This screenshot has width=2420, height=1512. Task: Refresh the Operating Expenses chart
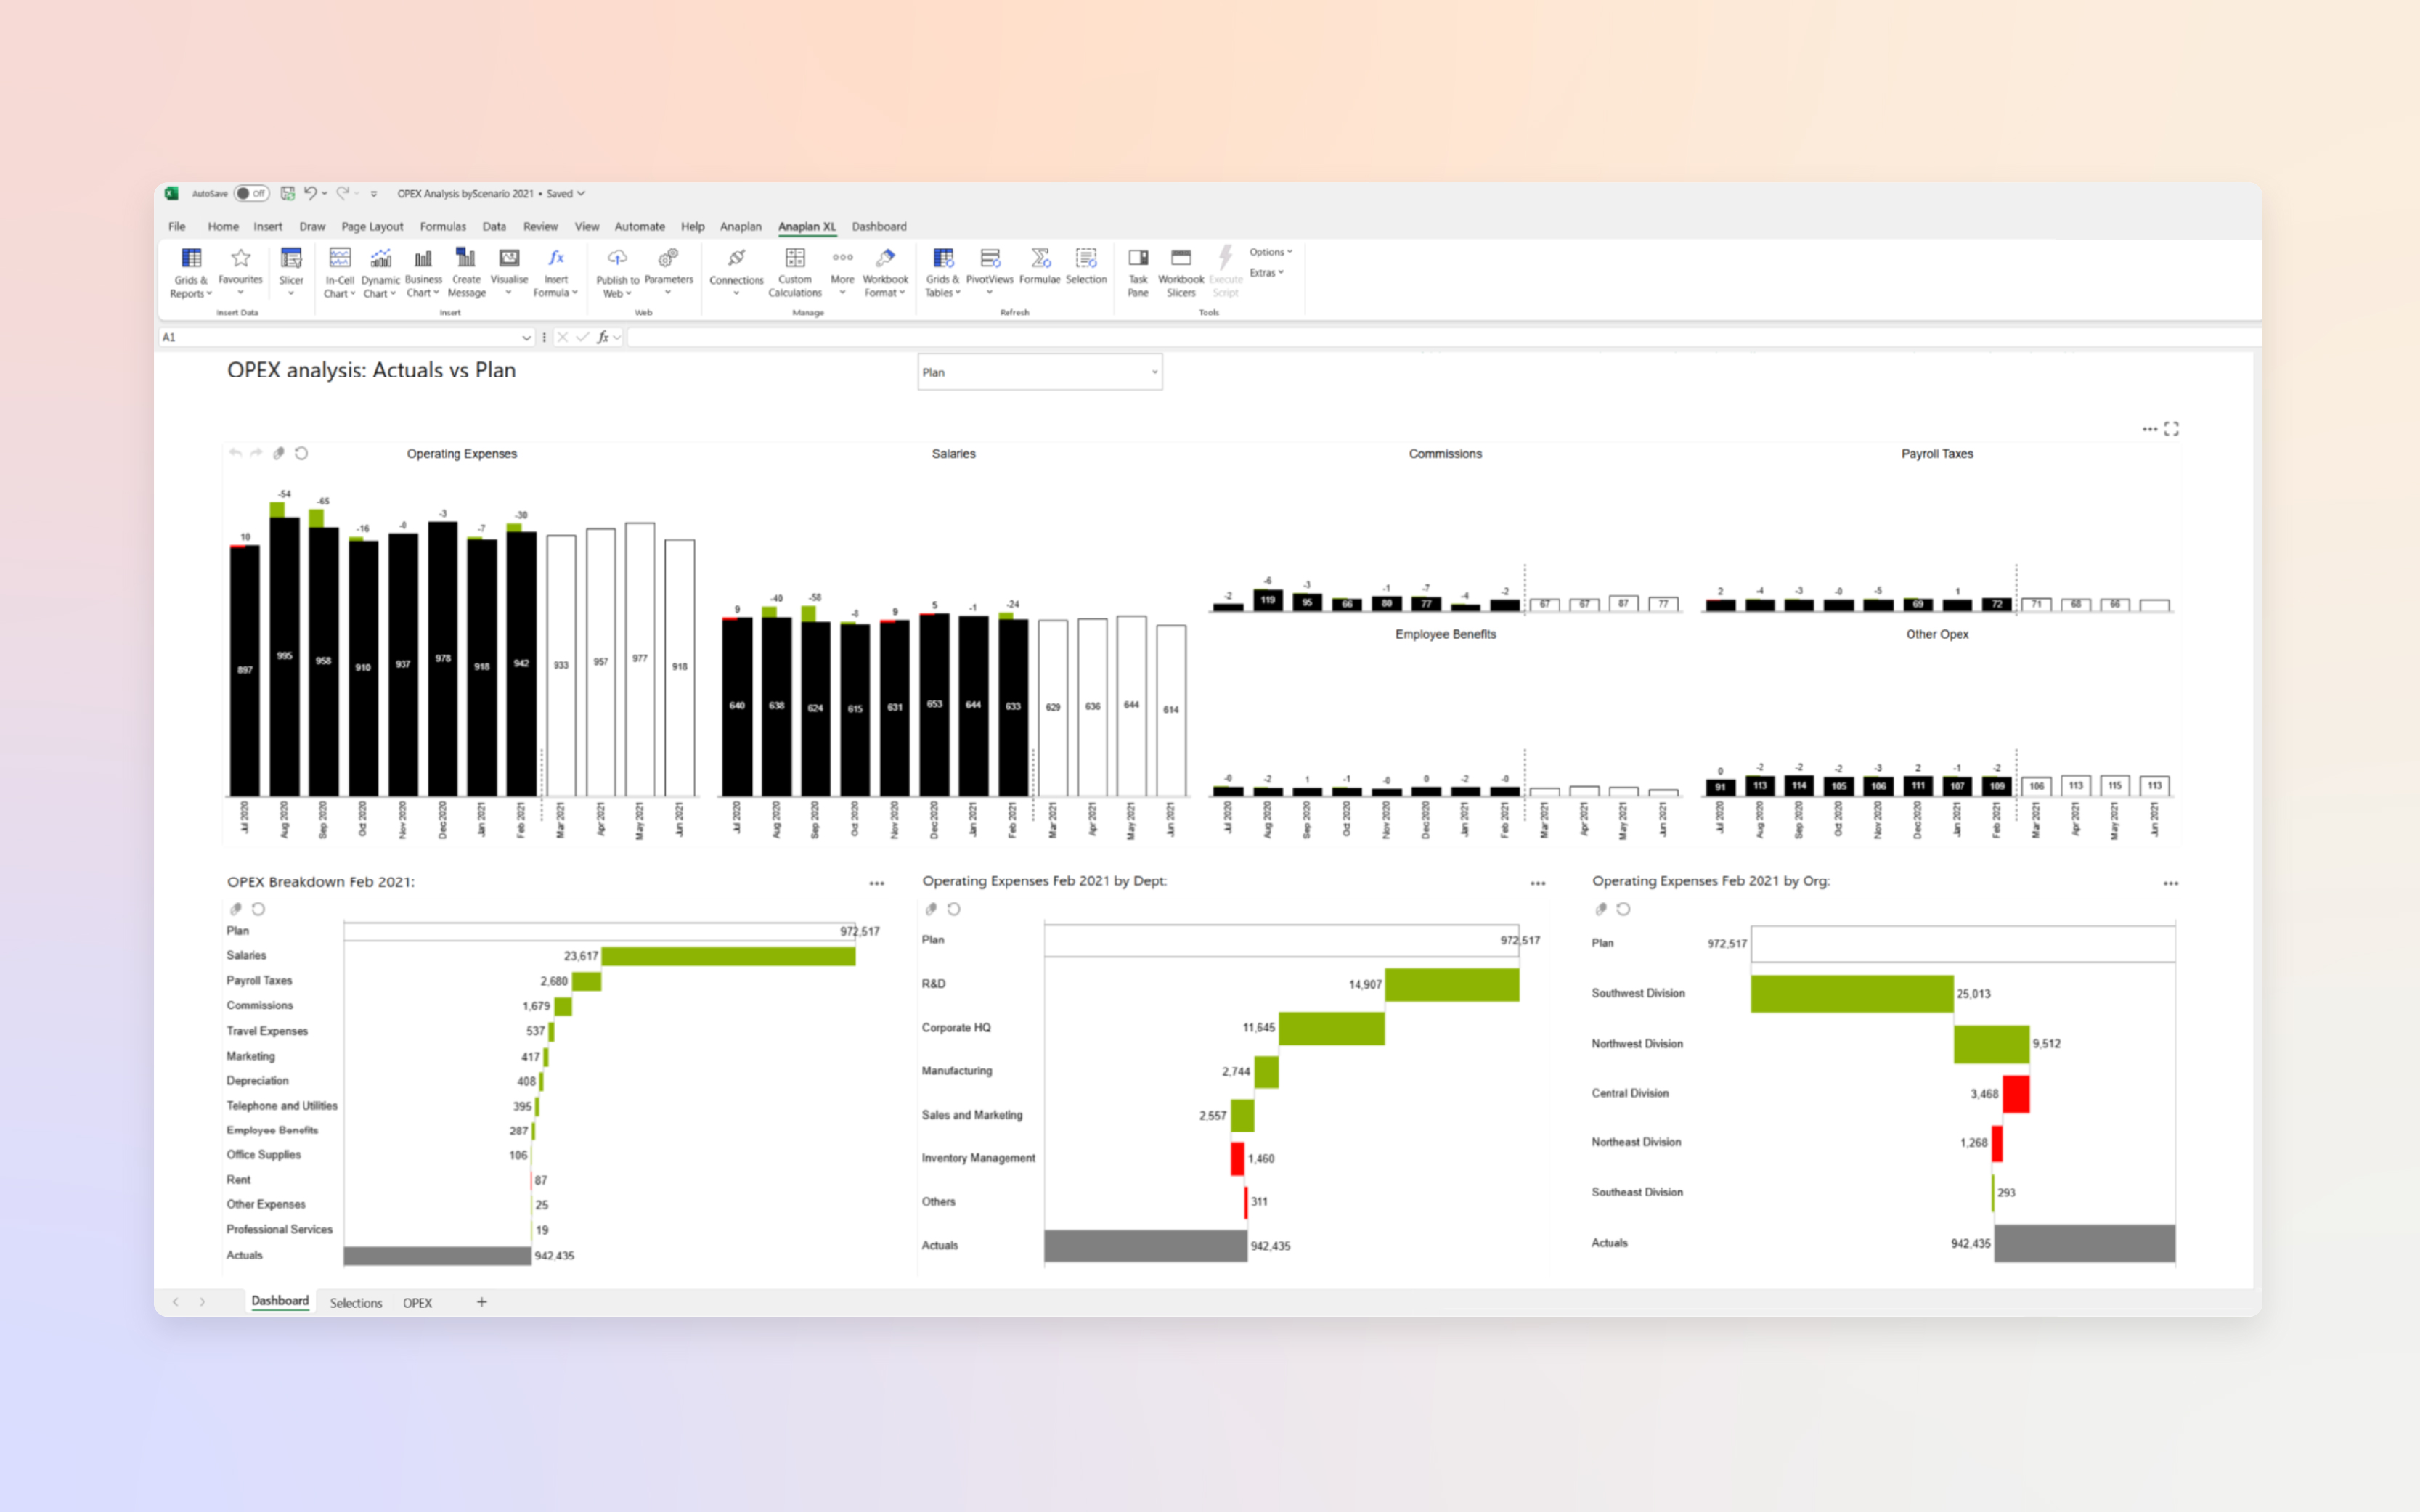point(302,453)
